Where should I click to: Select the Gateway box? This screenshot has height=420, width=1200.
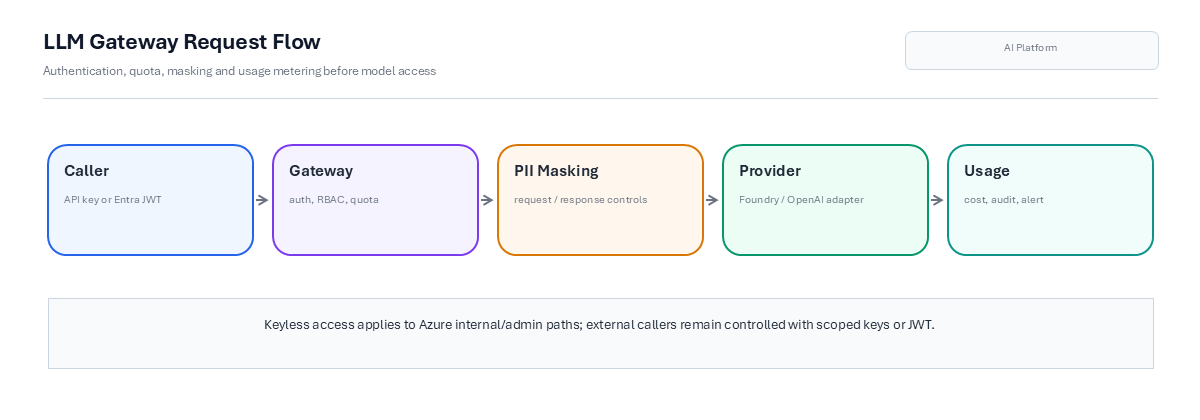pyautogui.click(x=376, y=200)
